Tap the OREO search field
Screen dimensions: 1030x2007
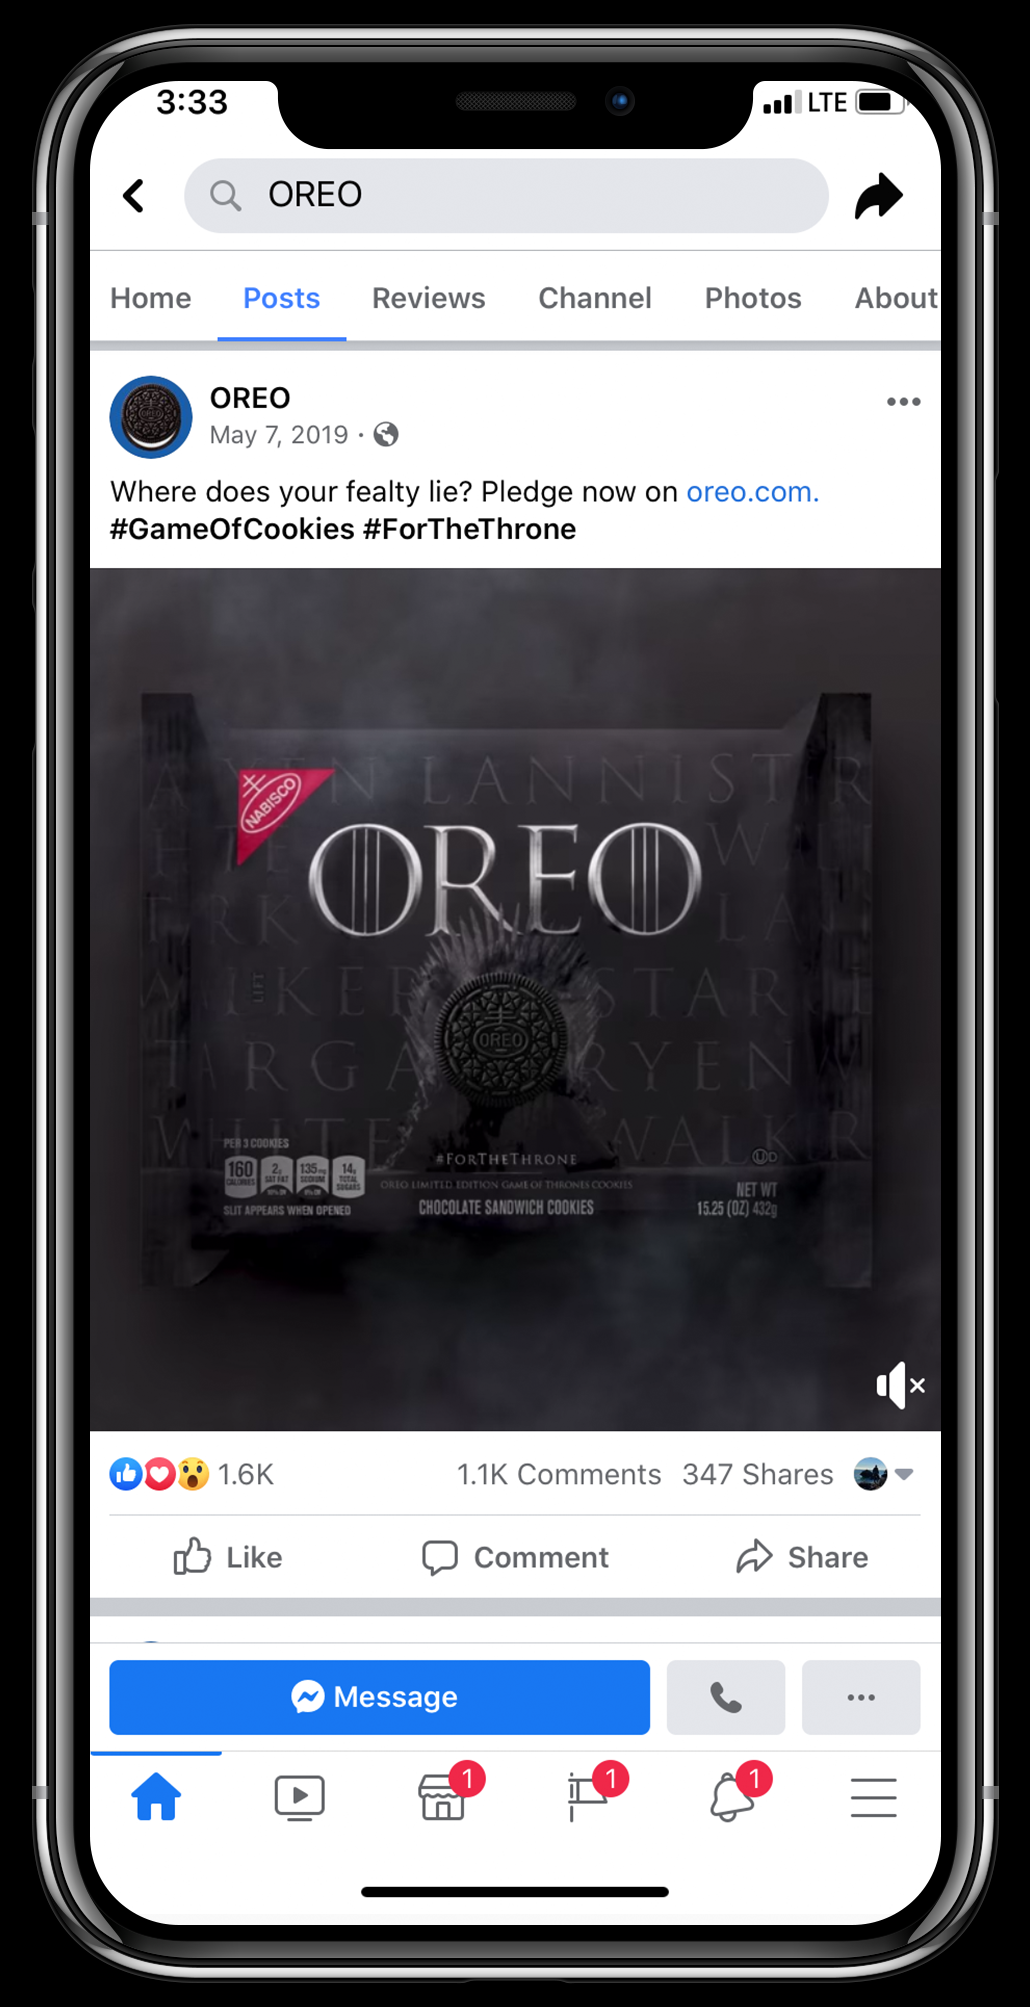tap(506, 196)
